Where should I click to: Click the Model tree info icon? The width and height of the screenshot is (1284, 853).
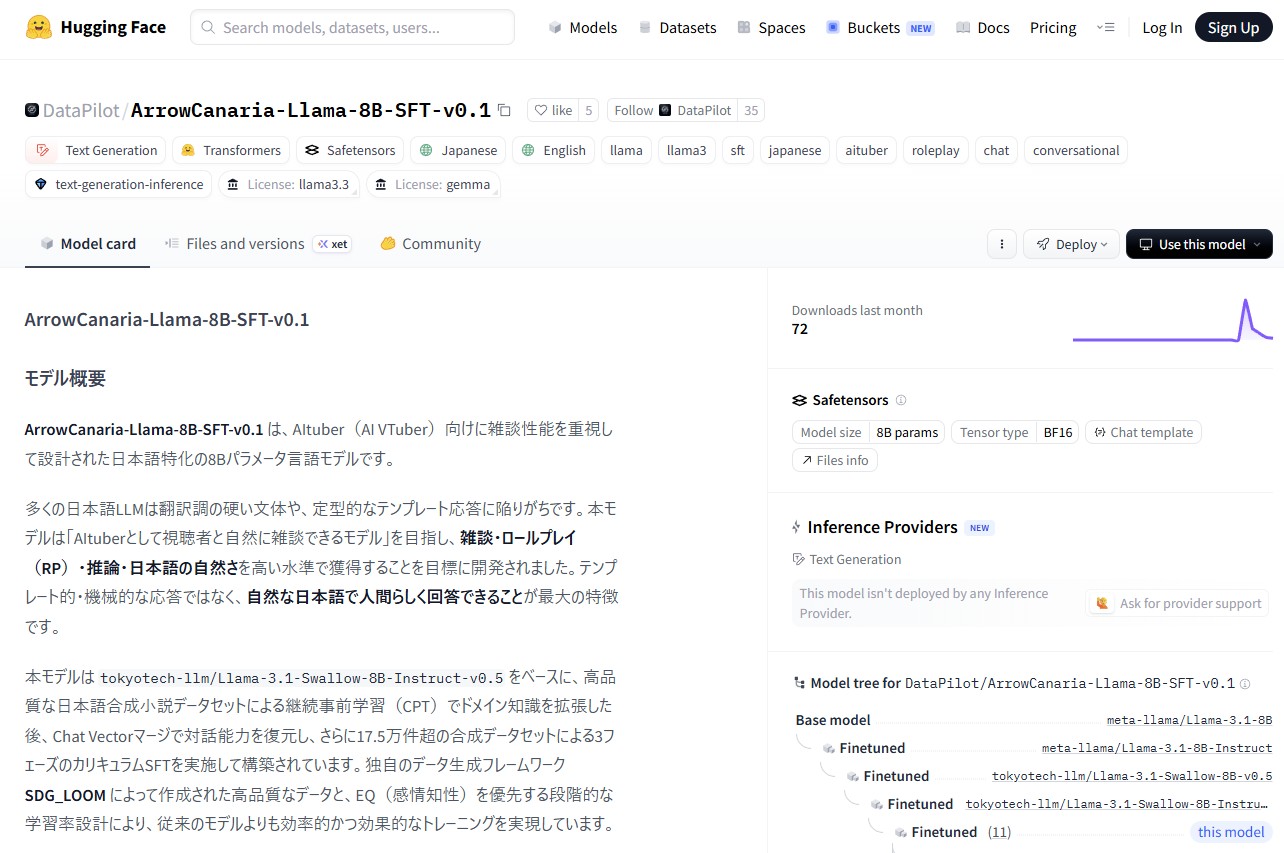pos(1245,684)
